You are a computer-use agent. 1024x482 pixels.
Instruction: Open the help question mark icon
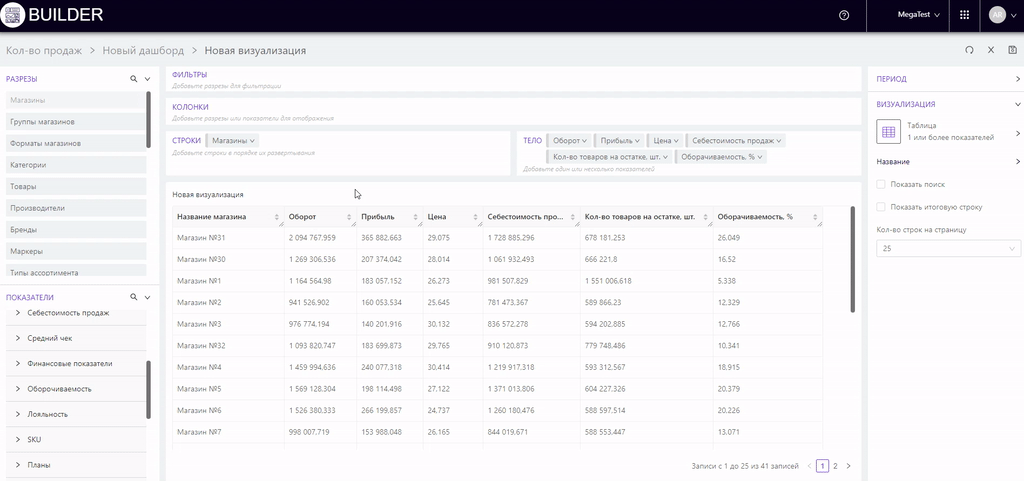point(844,15)
